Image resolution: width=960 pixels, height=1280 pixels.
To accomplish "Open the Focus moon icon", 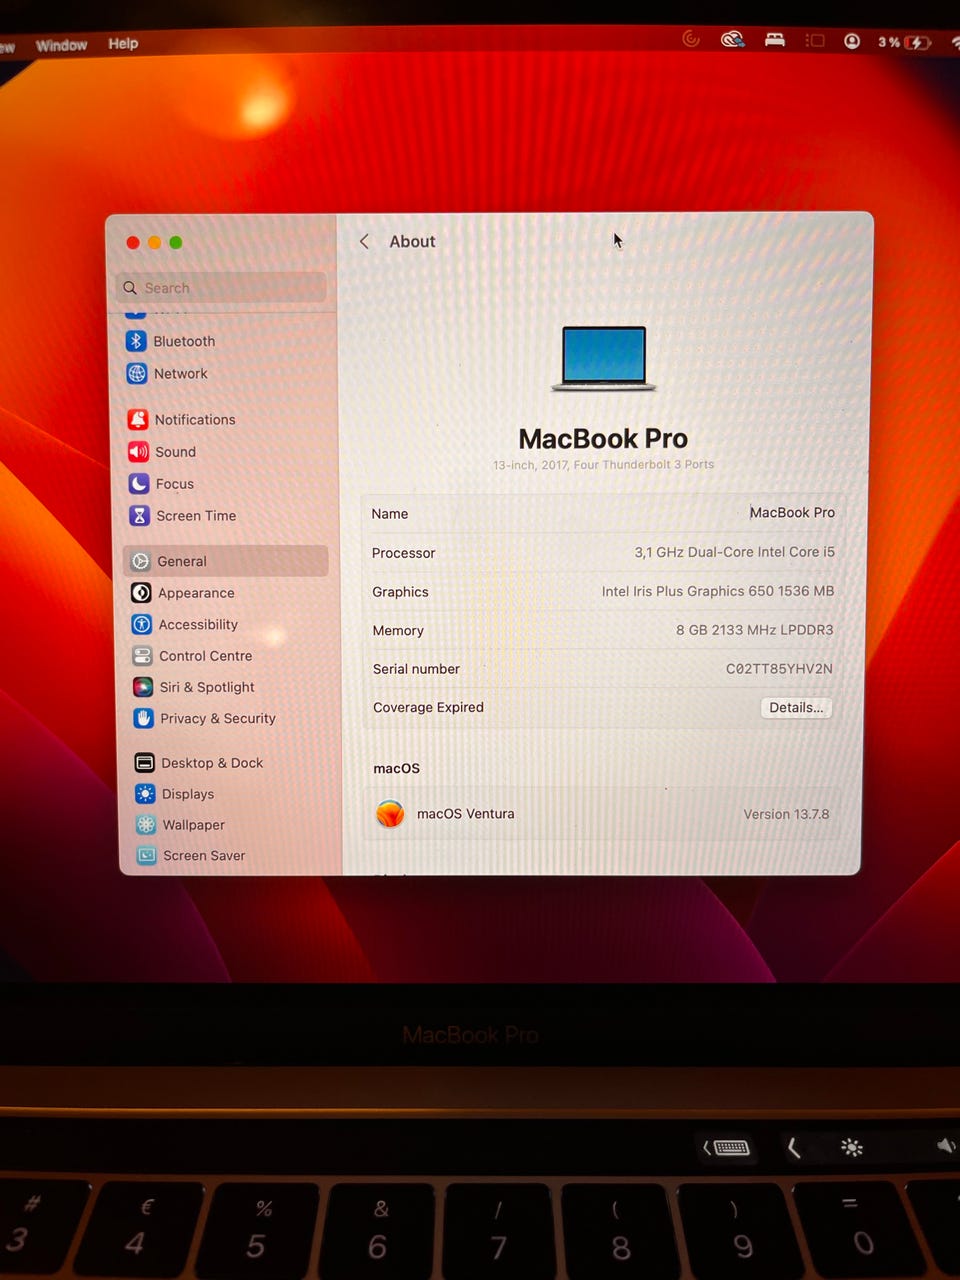I will pyautogui.click(x=139, y=484).
